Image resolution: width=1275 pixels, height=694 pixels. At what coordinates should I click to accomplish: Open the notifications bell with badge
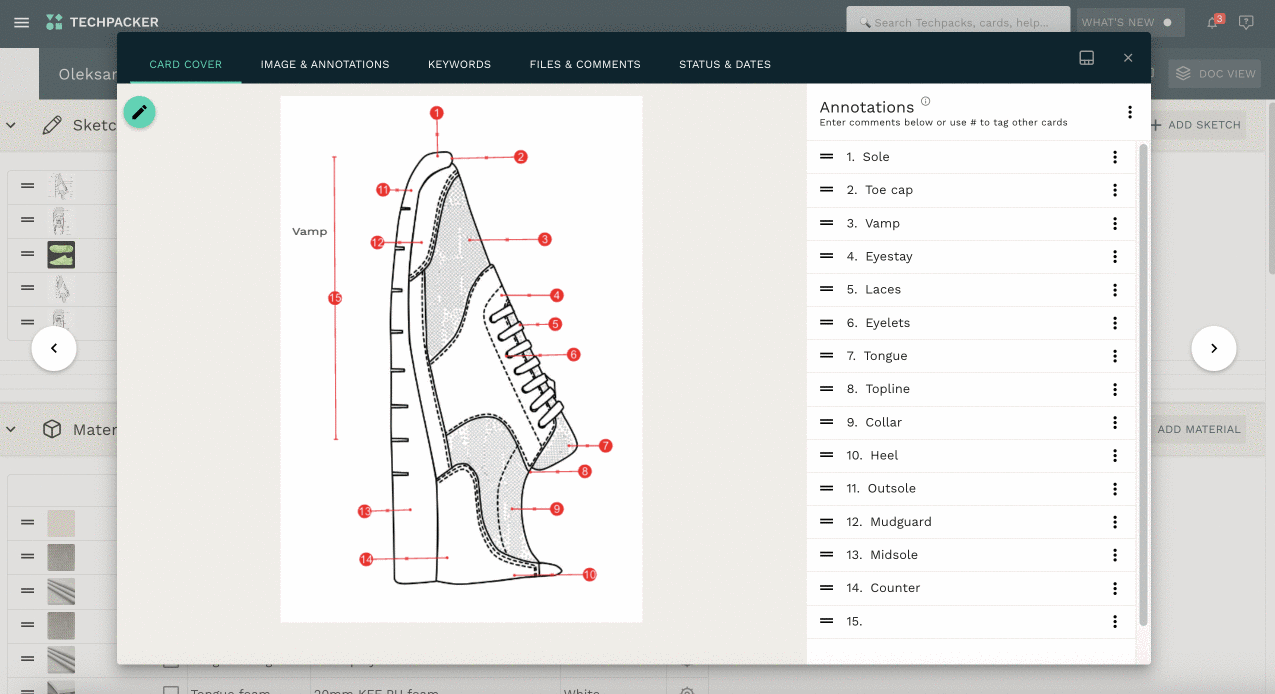[1211, 21]
